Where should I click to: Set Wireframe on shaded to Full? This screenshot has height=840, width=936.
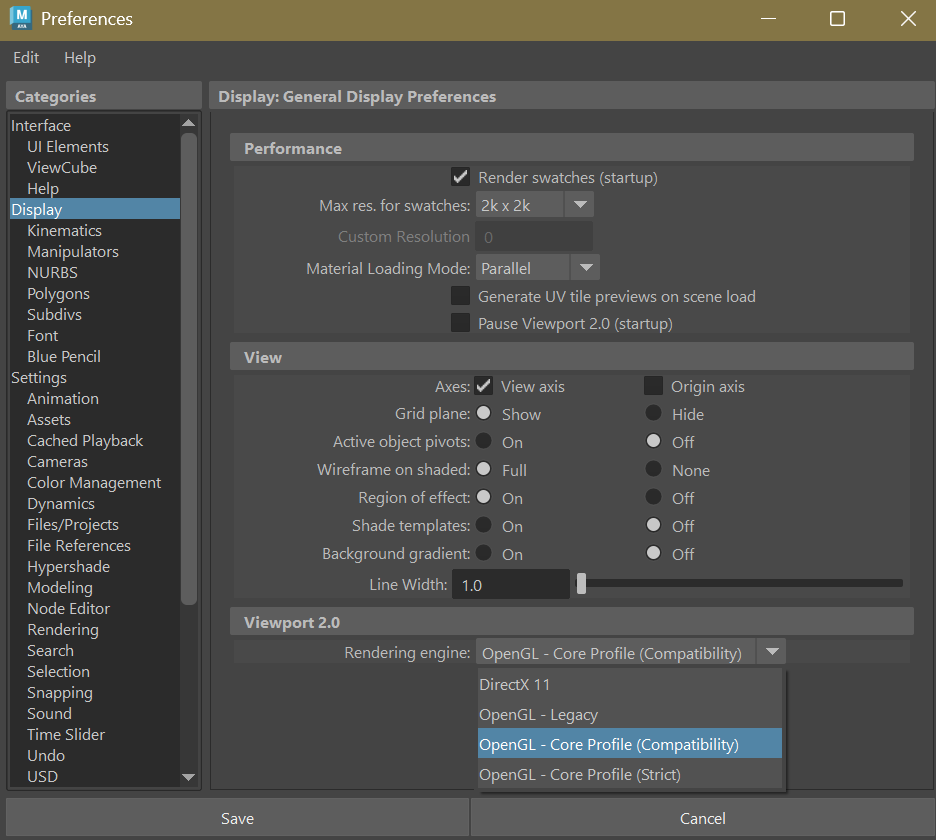pyautogui.click(x=484, y=469)
